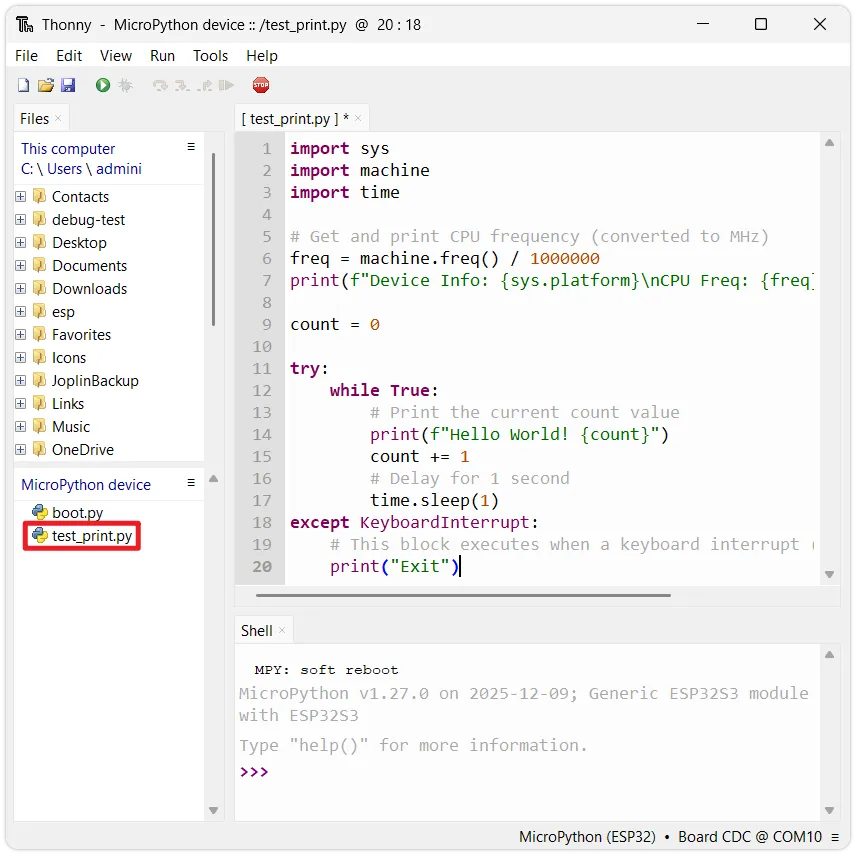The height and width of the screenshot is (855, 856).
Task: Click the New file icon in toolbar
Action: [23, 86]
